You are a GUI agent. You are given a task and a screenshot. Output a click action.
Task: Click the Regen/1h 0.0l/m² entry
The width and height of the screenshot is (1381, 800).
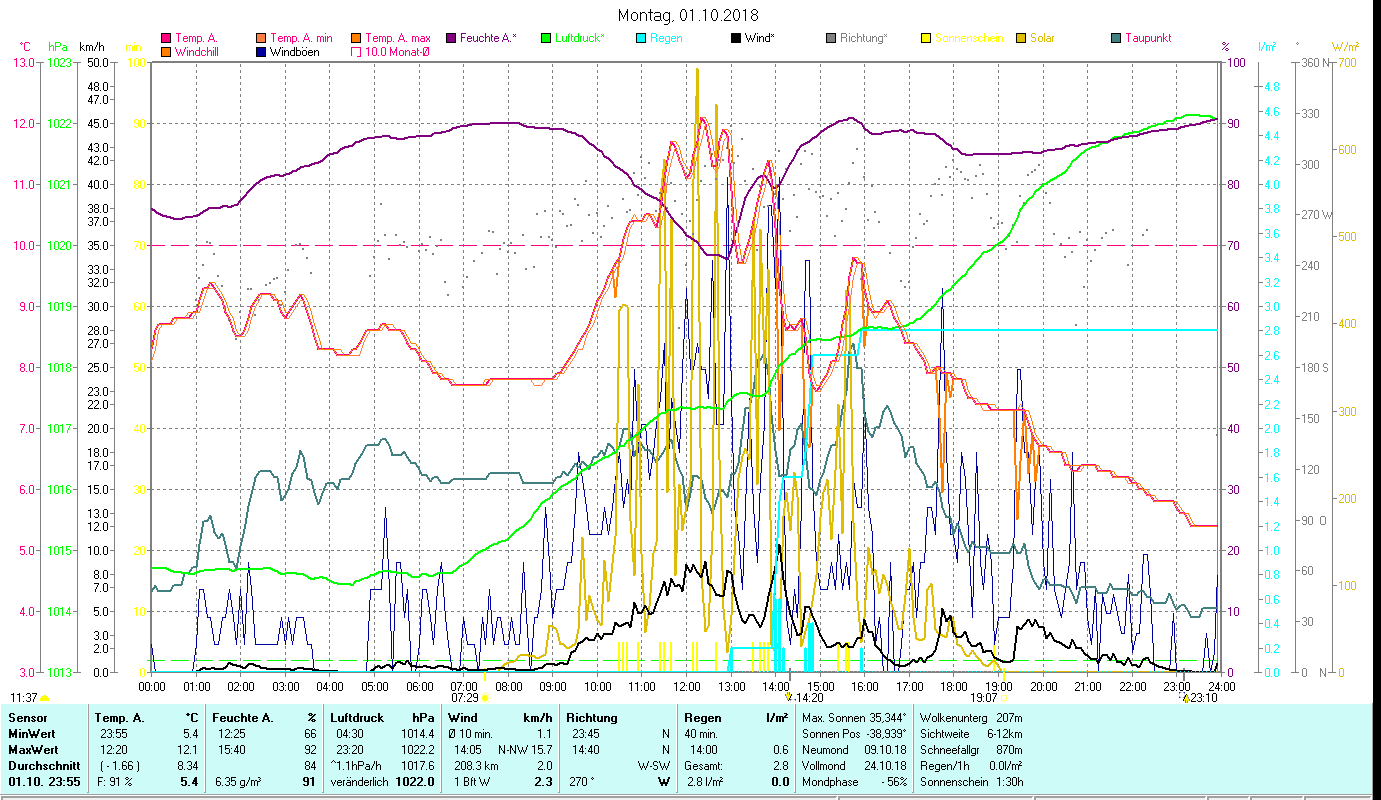coord(972,765)
